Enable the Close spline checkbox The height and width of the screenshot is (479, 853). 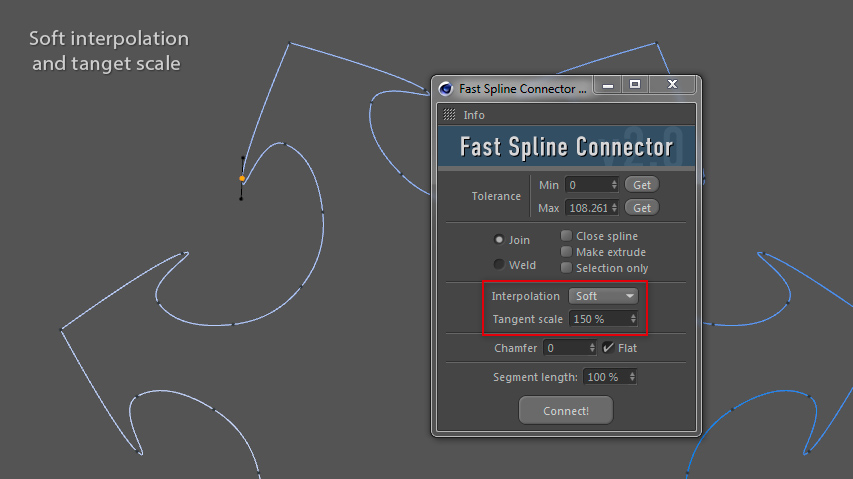tap(566, 235)
